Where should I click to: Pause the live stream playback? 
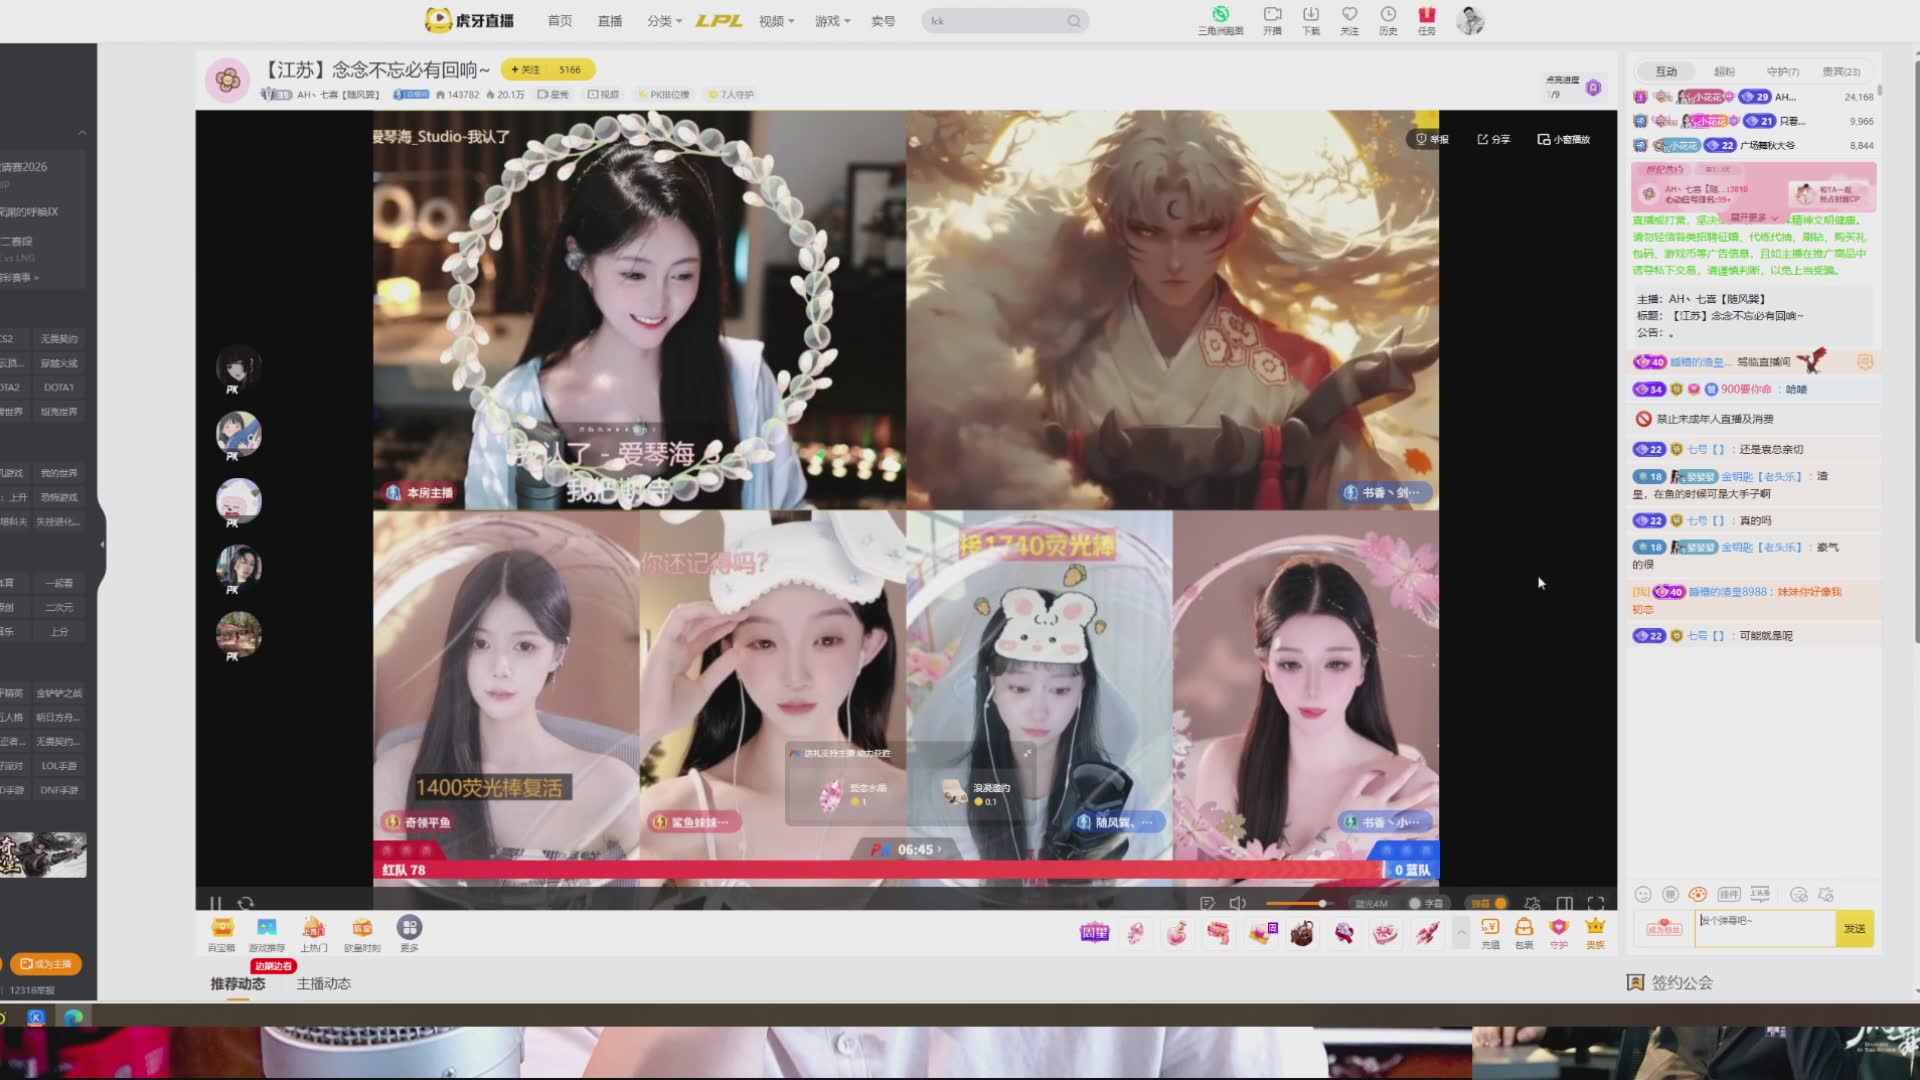(216, 903)
